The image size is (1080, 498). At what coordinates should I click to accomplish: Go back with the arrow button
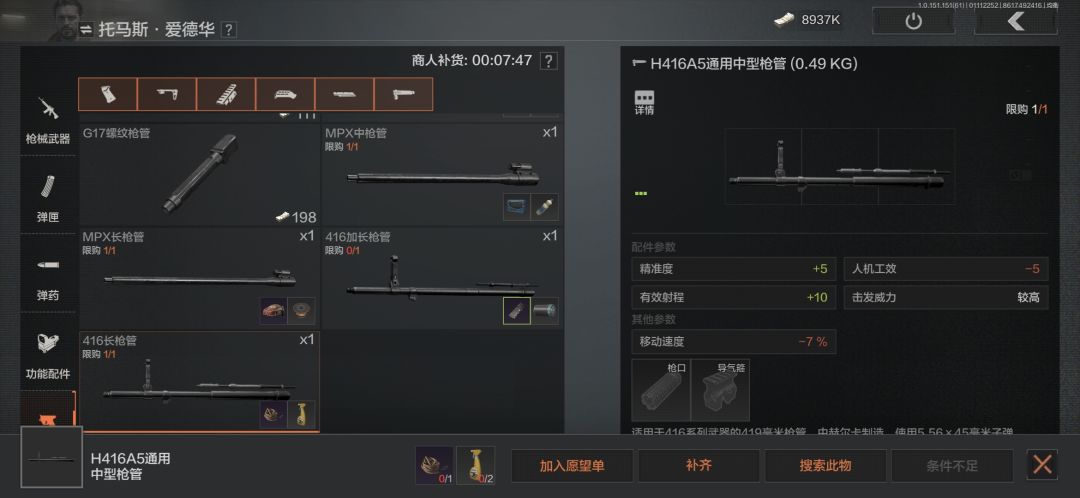(x=1015, y=21)
